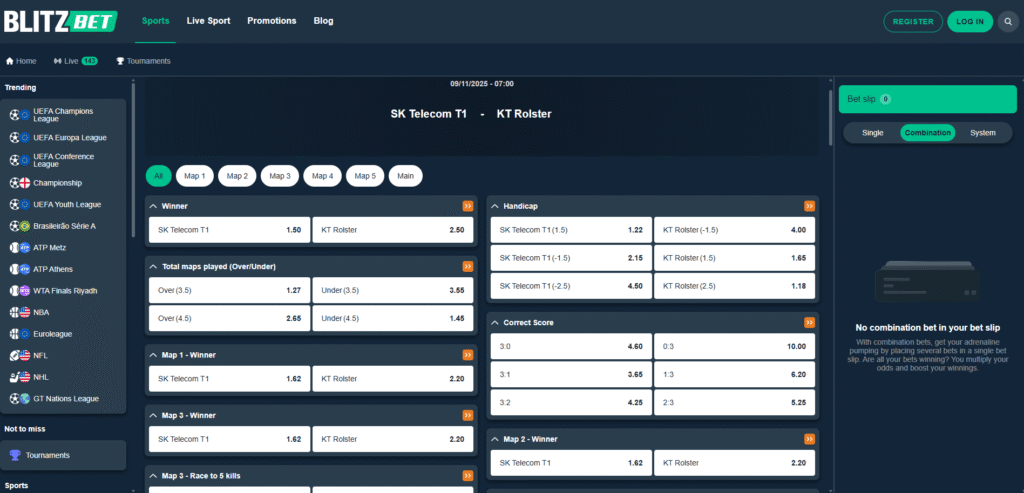1024x493 pixels.
Task: Collapse the Winner market section
Action: click(x=153, y=206)
